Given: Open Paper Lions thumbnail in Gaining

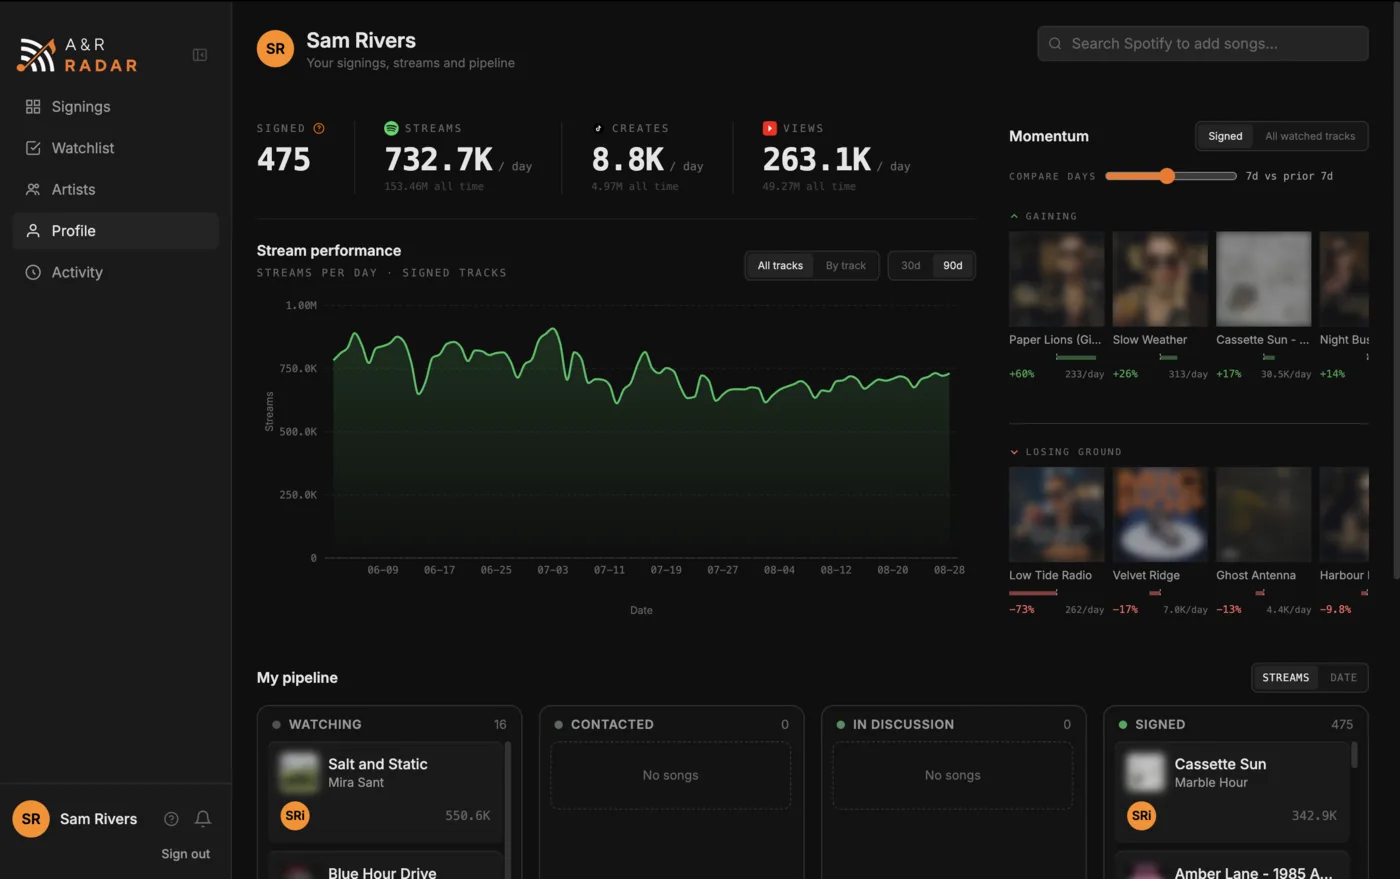Looking at the screenshot, I should [x=1057, y=279].
